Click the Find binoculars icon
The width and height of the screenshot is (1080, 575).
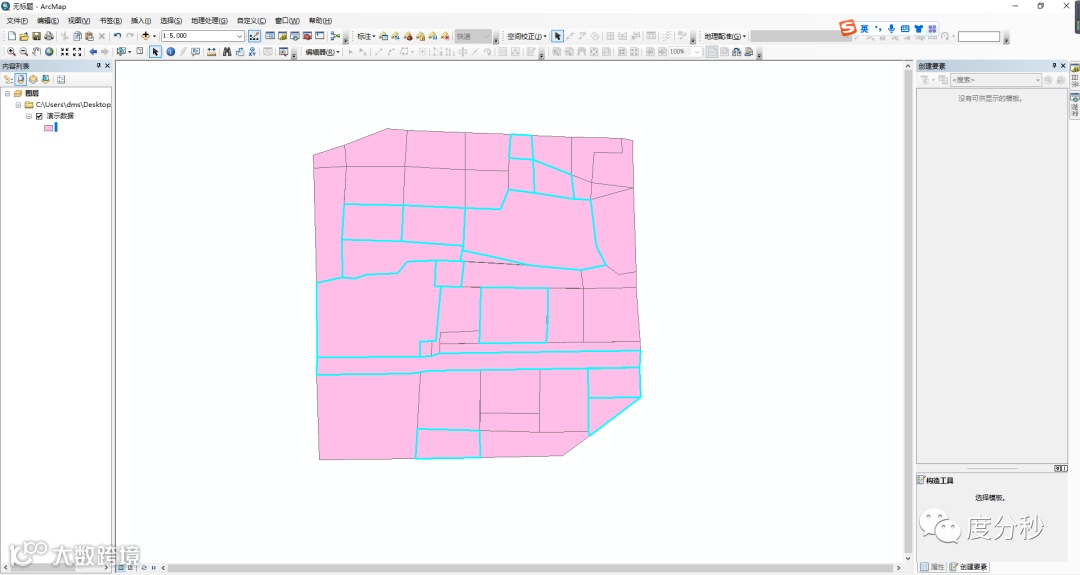[x=227, y=52]
